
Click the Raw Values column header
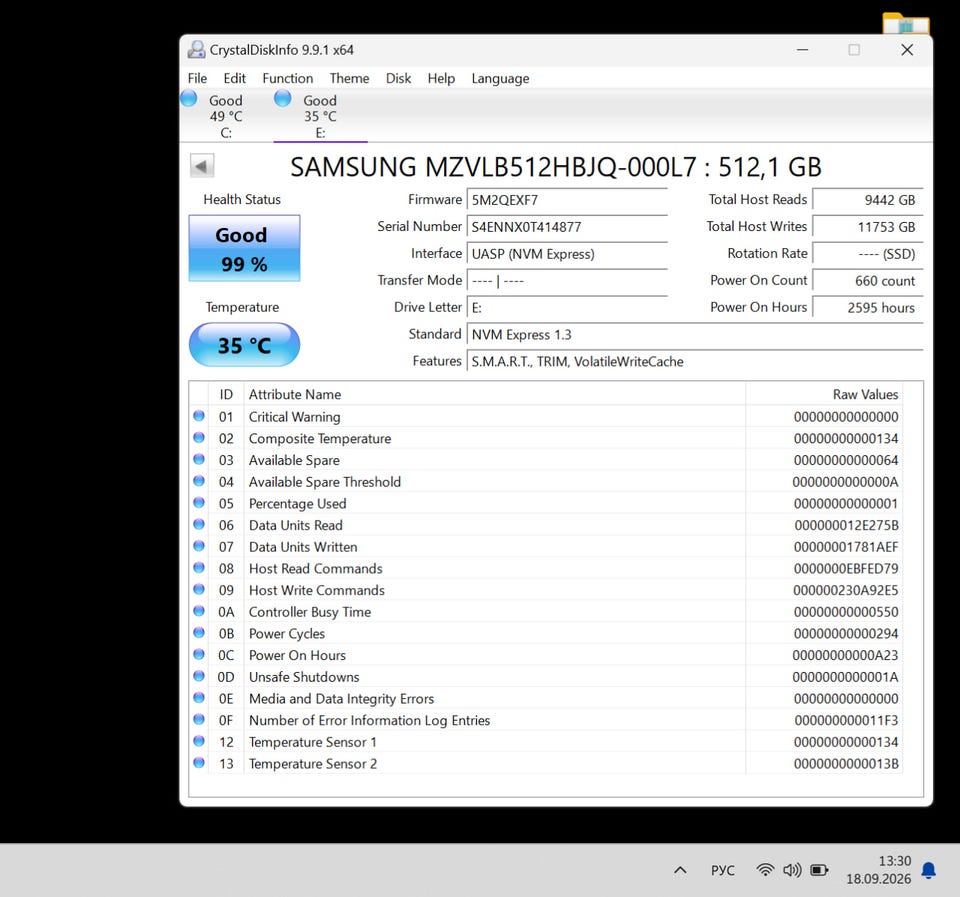click(824, 394)
